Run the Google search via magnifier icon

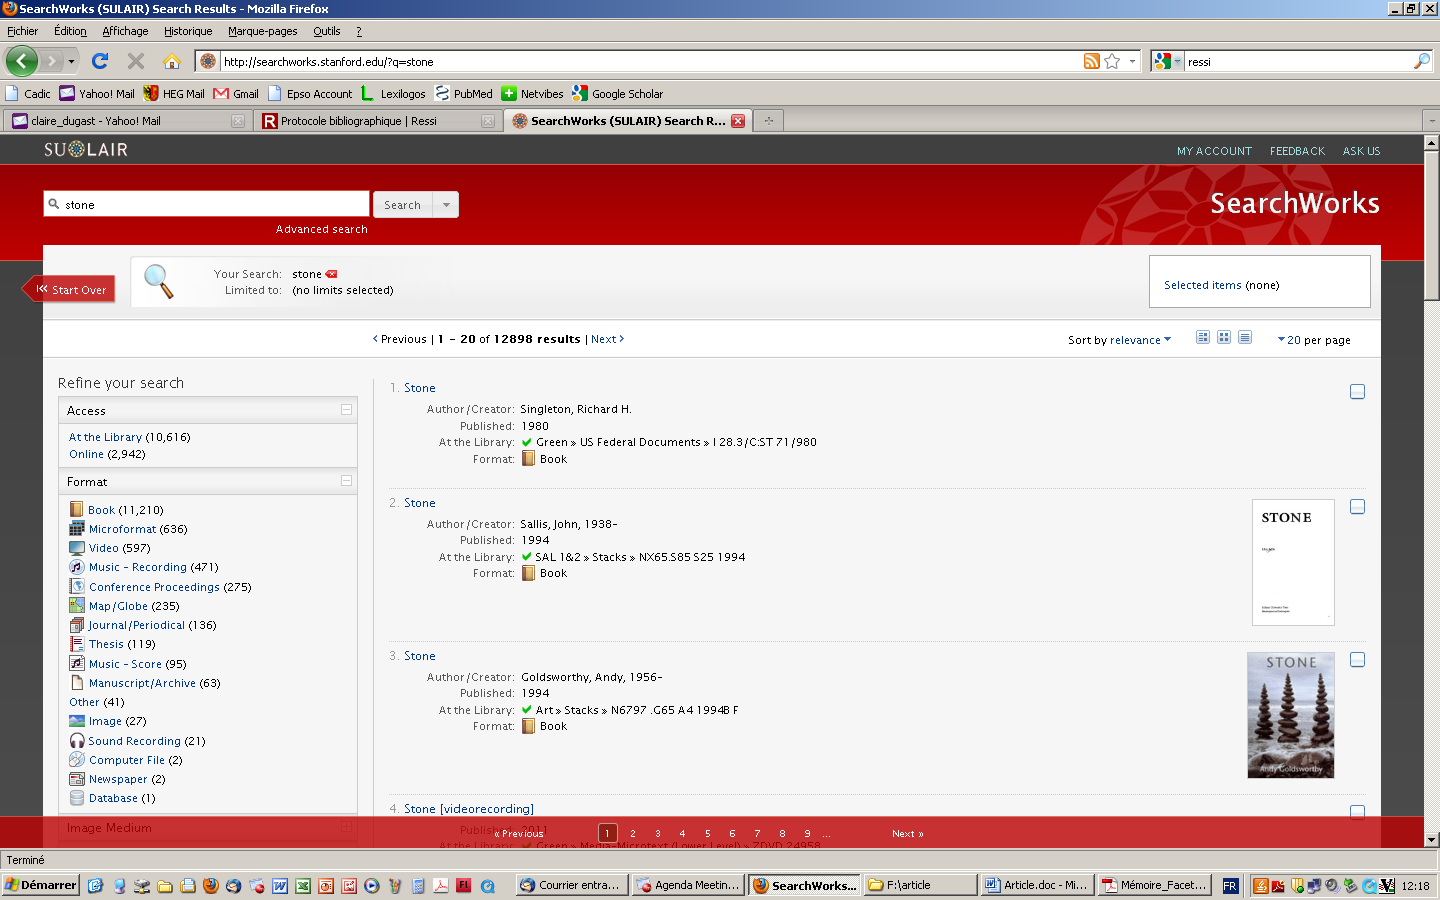(1422, 61)
